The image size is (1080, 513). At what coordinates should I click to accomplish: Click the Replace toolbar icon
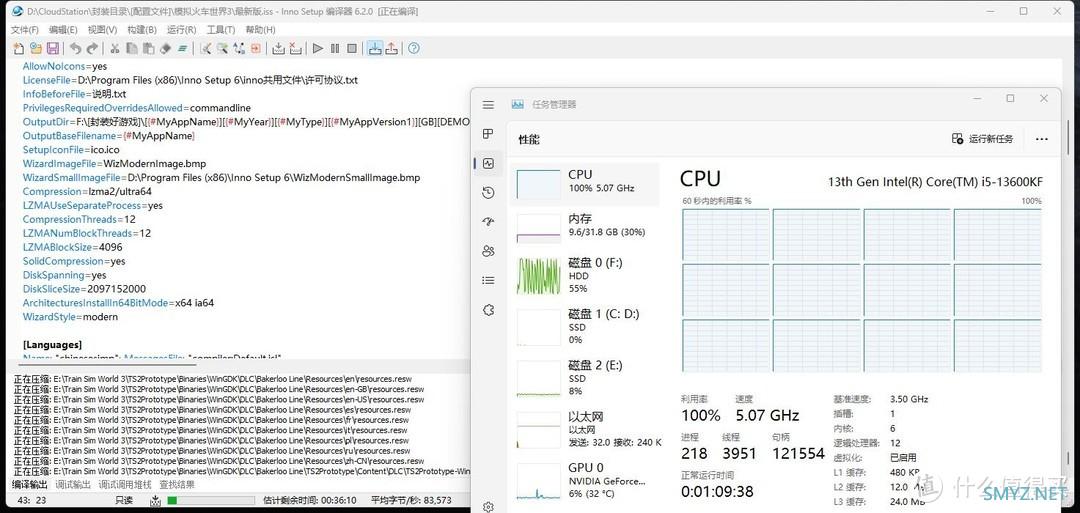pos(239,48)
